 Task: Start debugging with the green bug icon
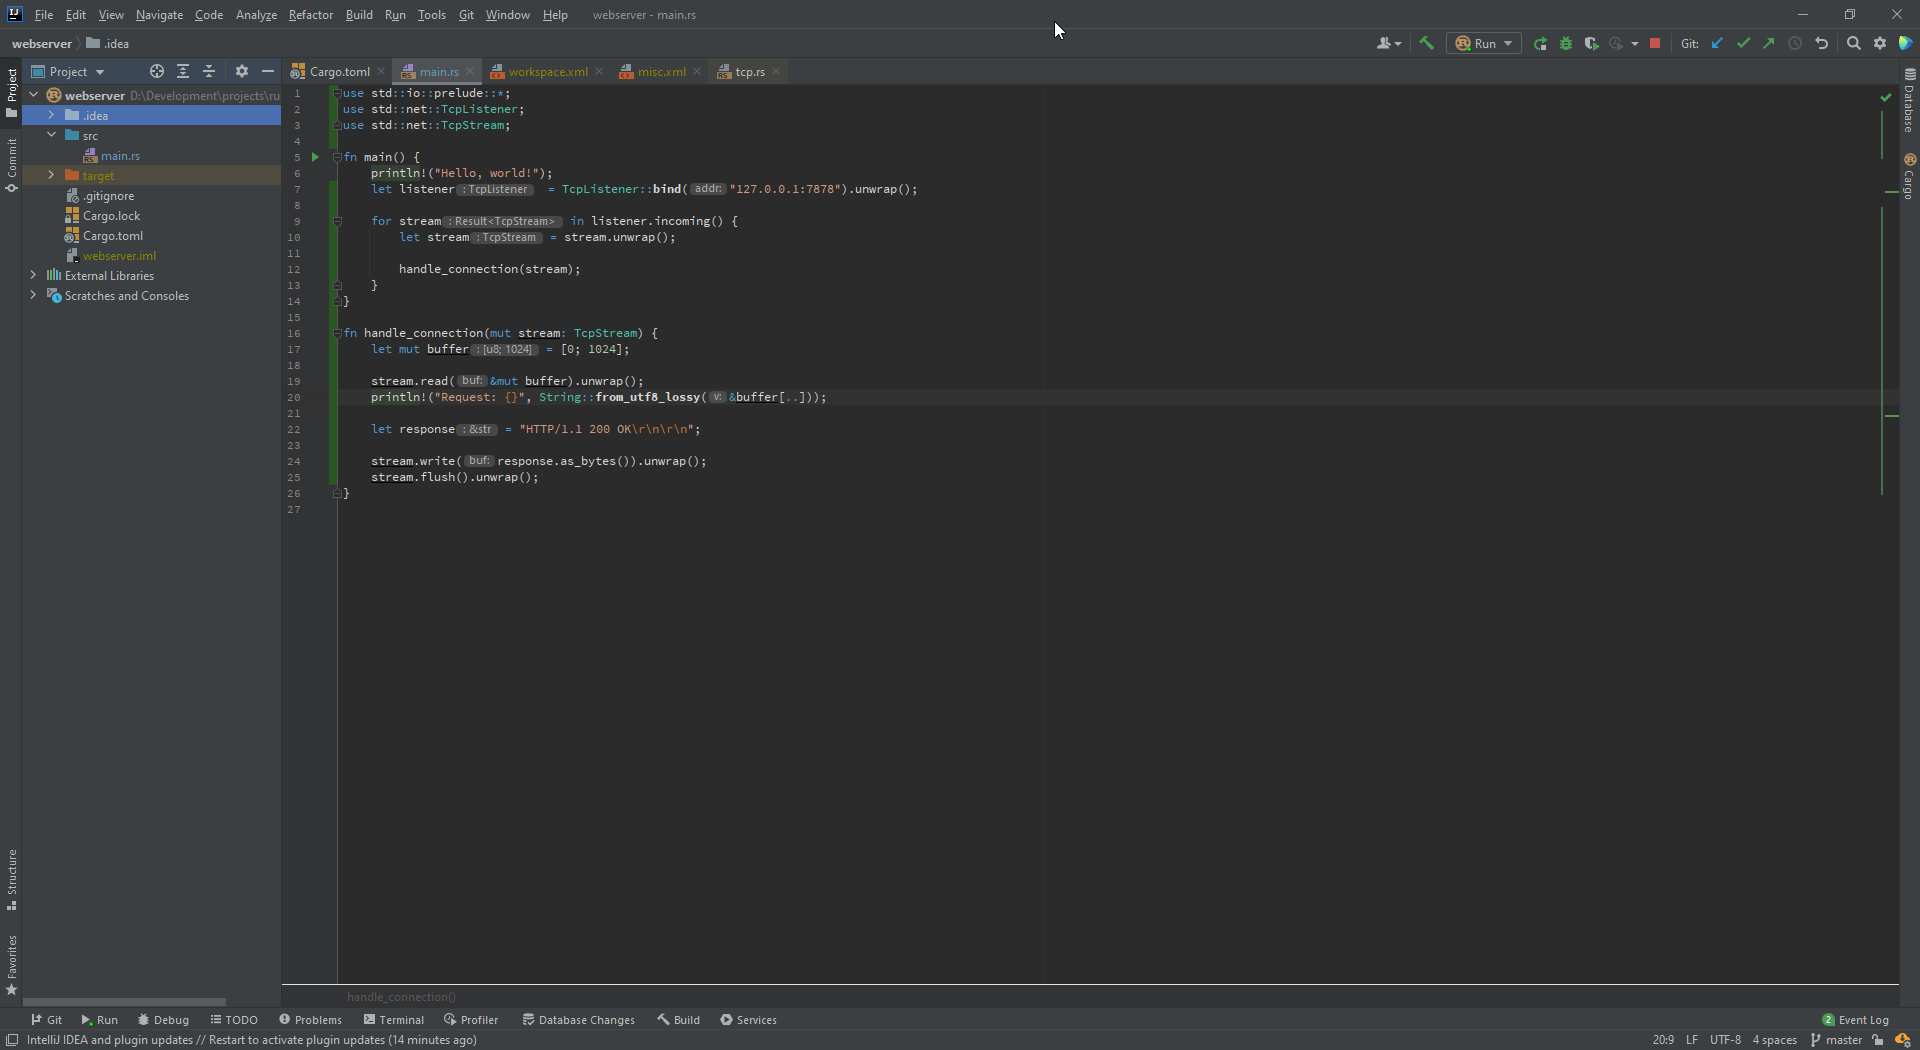1565,43
